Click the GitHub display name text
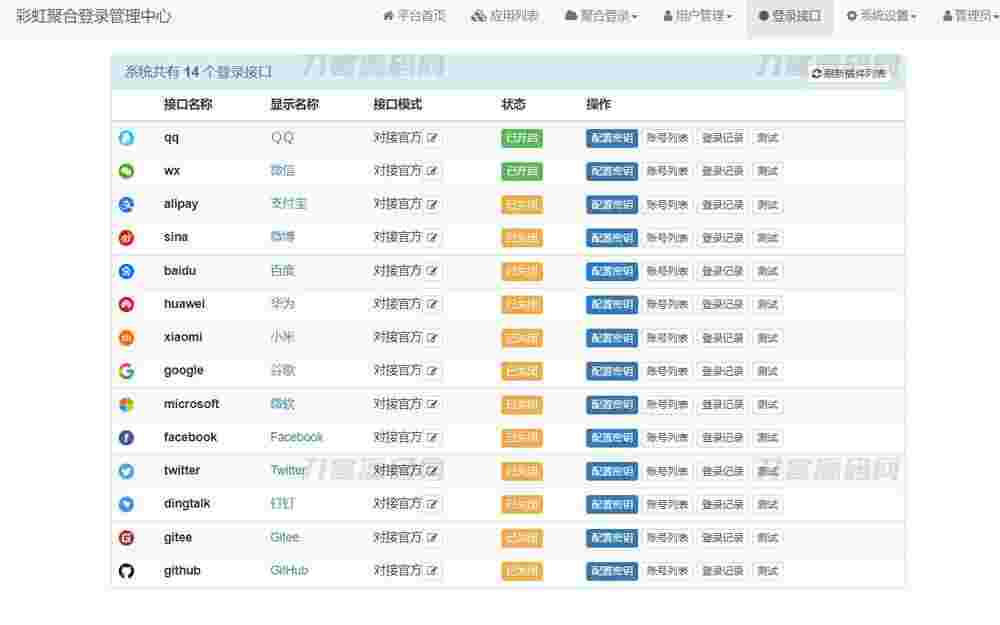Screen dimensions: 1000x625 [289, 571]
